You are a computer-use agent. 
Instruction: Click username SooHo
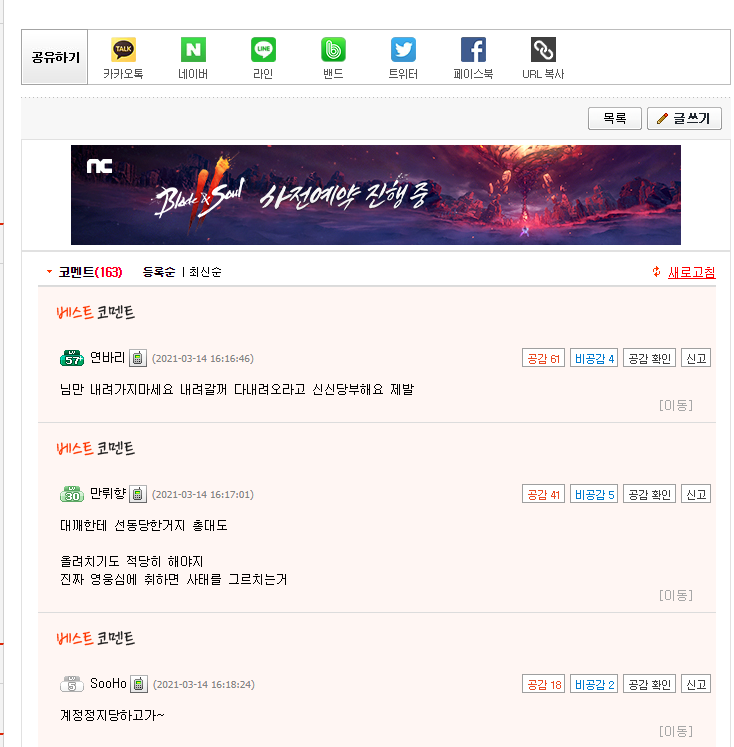109,684
